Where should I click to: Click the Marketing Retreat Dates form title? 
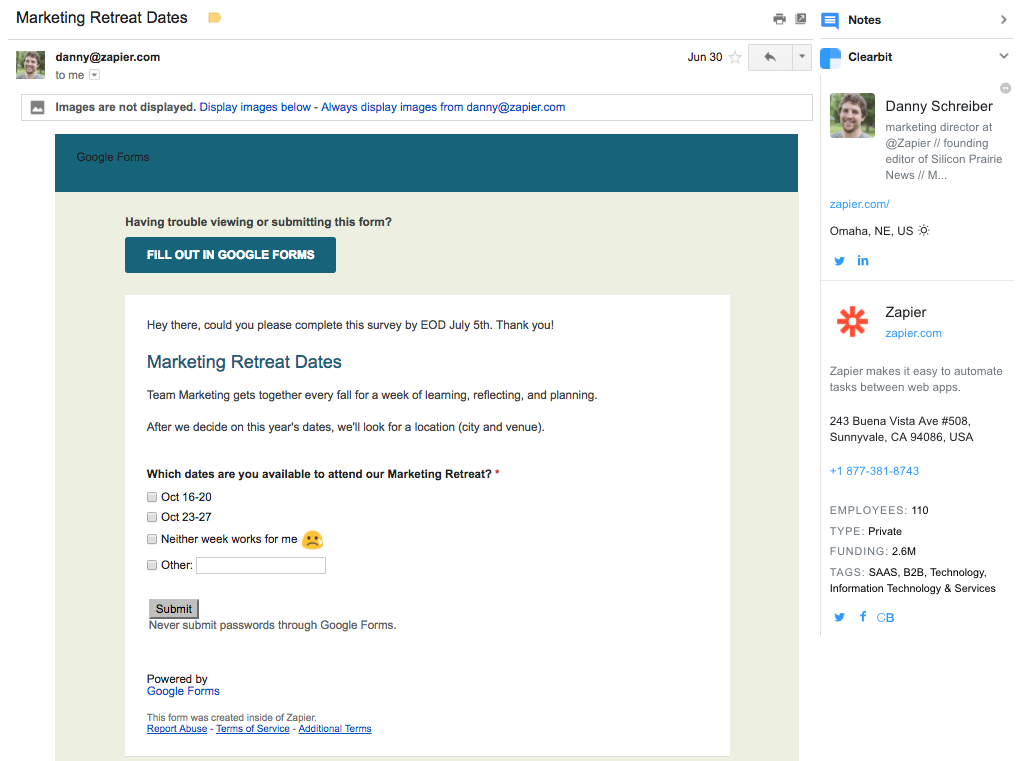(244, 362)
